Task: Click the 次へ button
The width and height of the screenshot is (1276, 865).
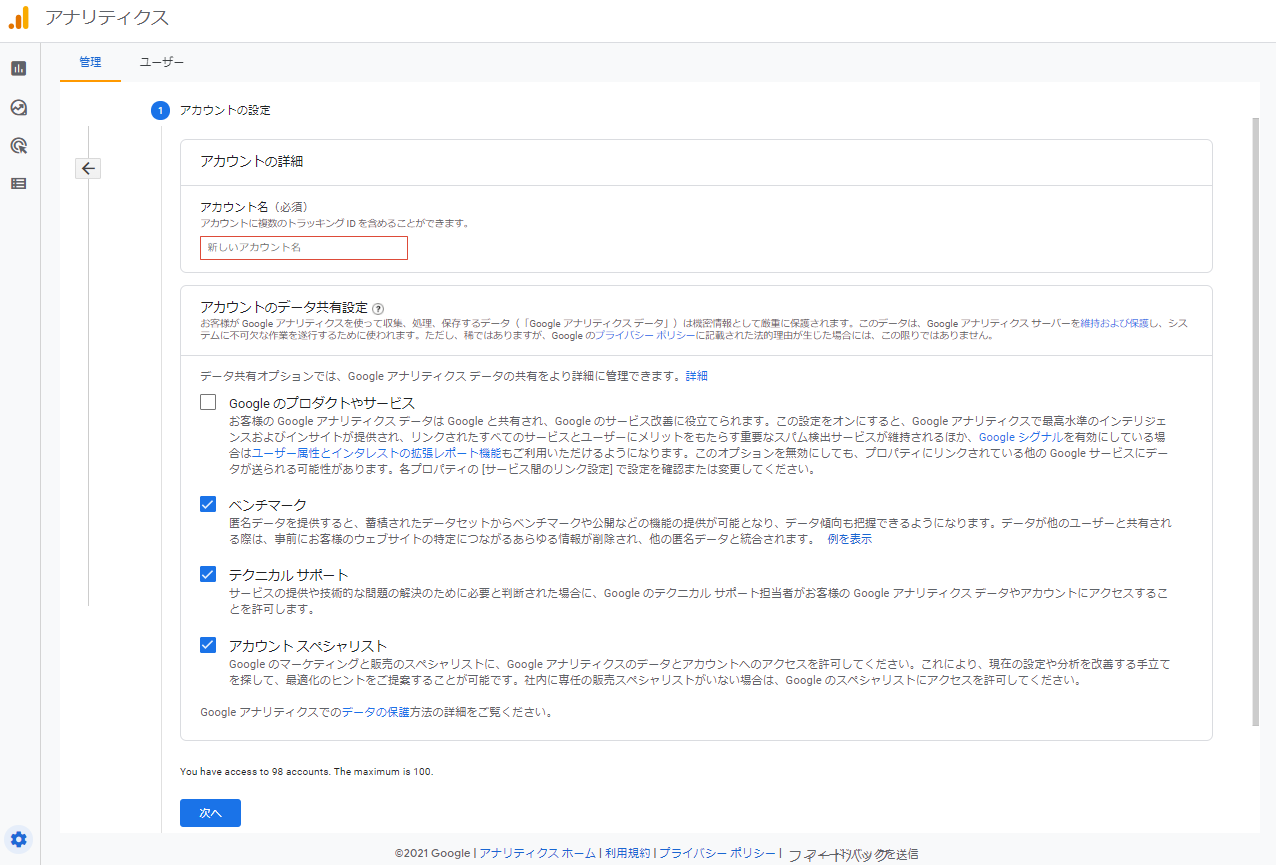Action: (210, 813)
